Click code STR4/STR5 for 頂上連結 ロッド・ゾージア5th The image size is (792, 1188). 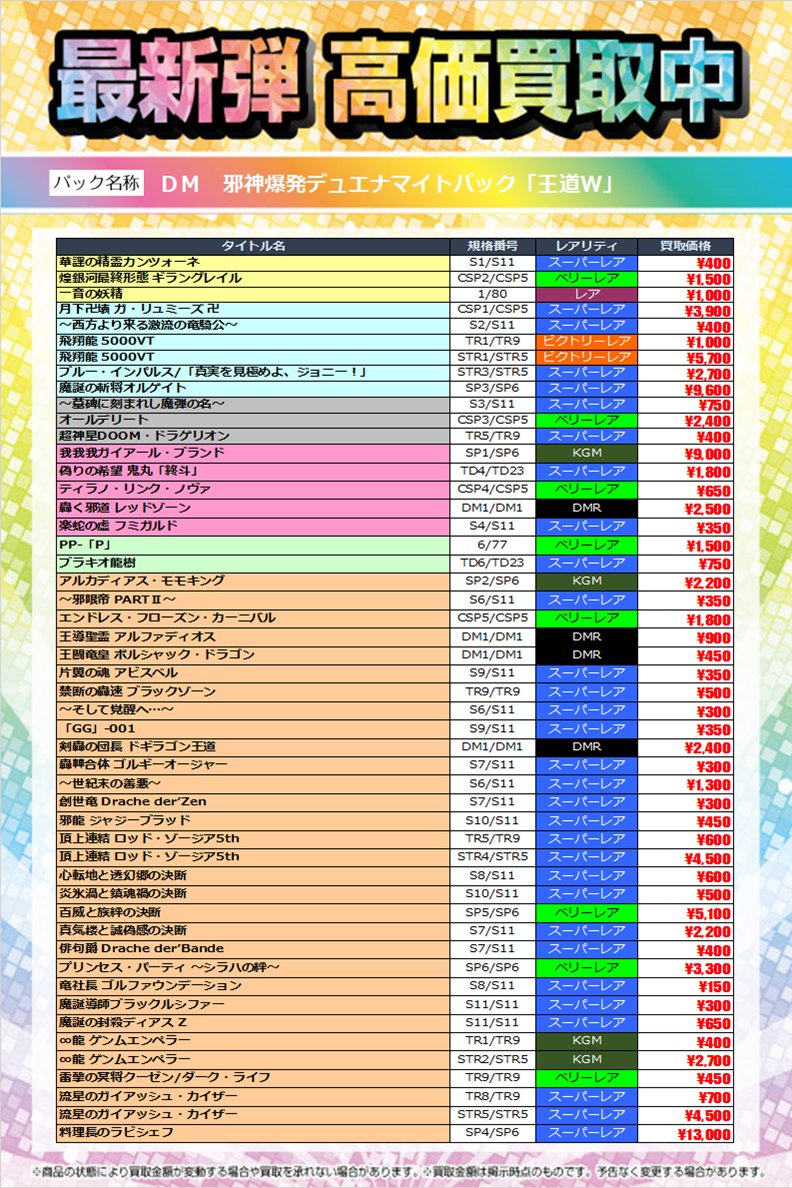point(492,857)
